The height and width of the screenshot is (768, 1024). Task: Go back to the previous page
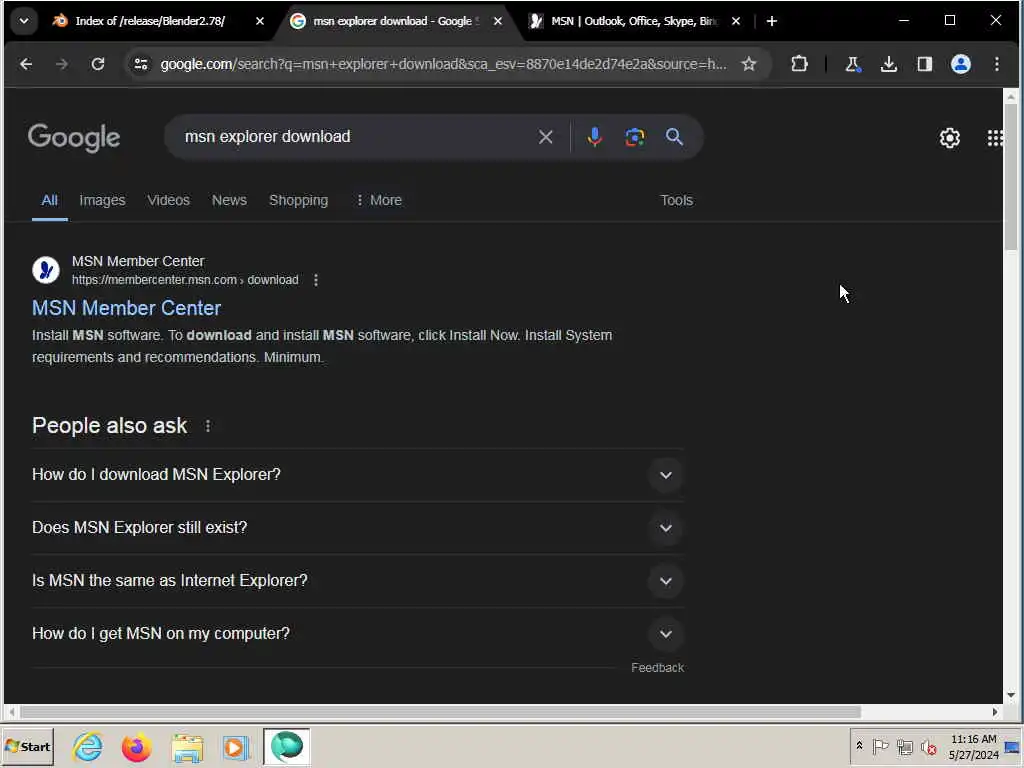click(x=26, y=64)
